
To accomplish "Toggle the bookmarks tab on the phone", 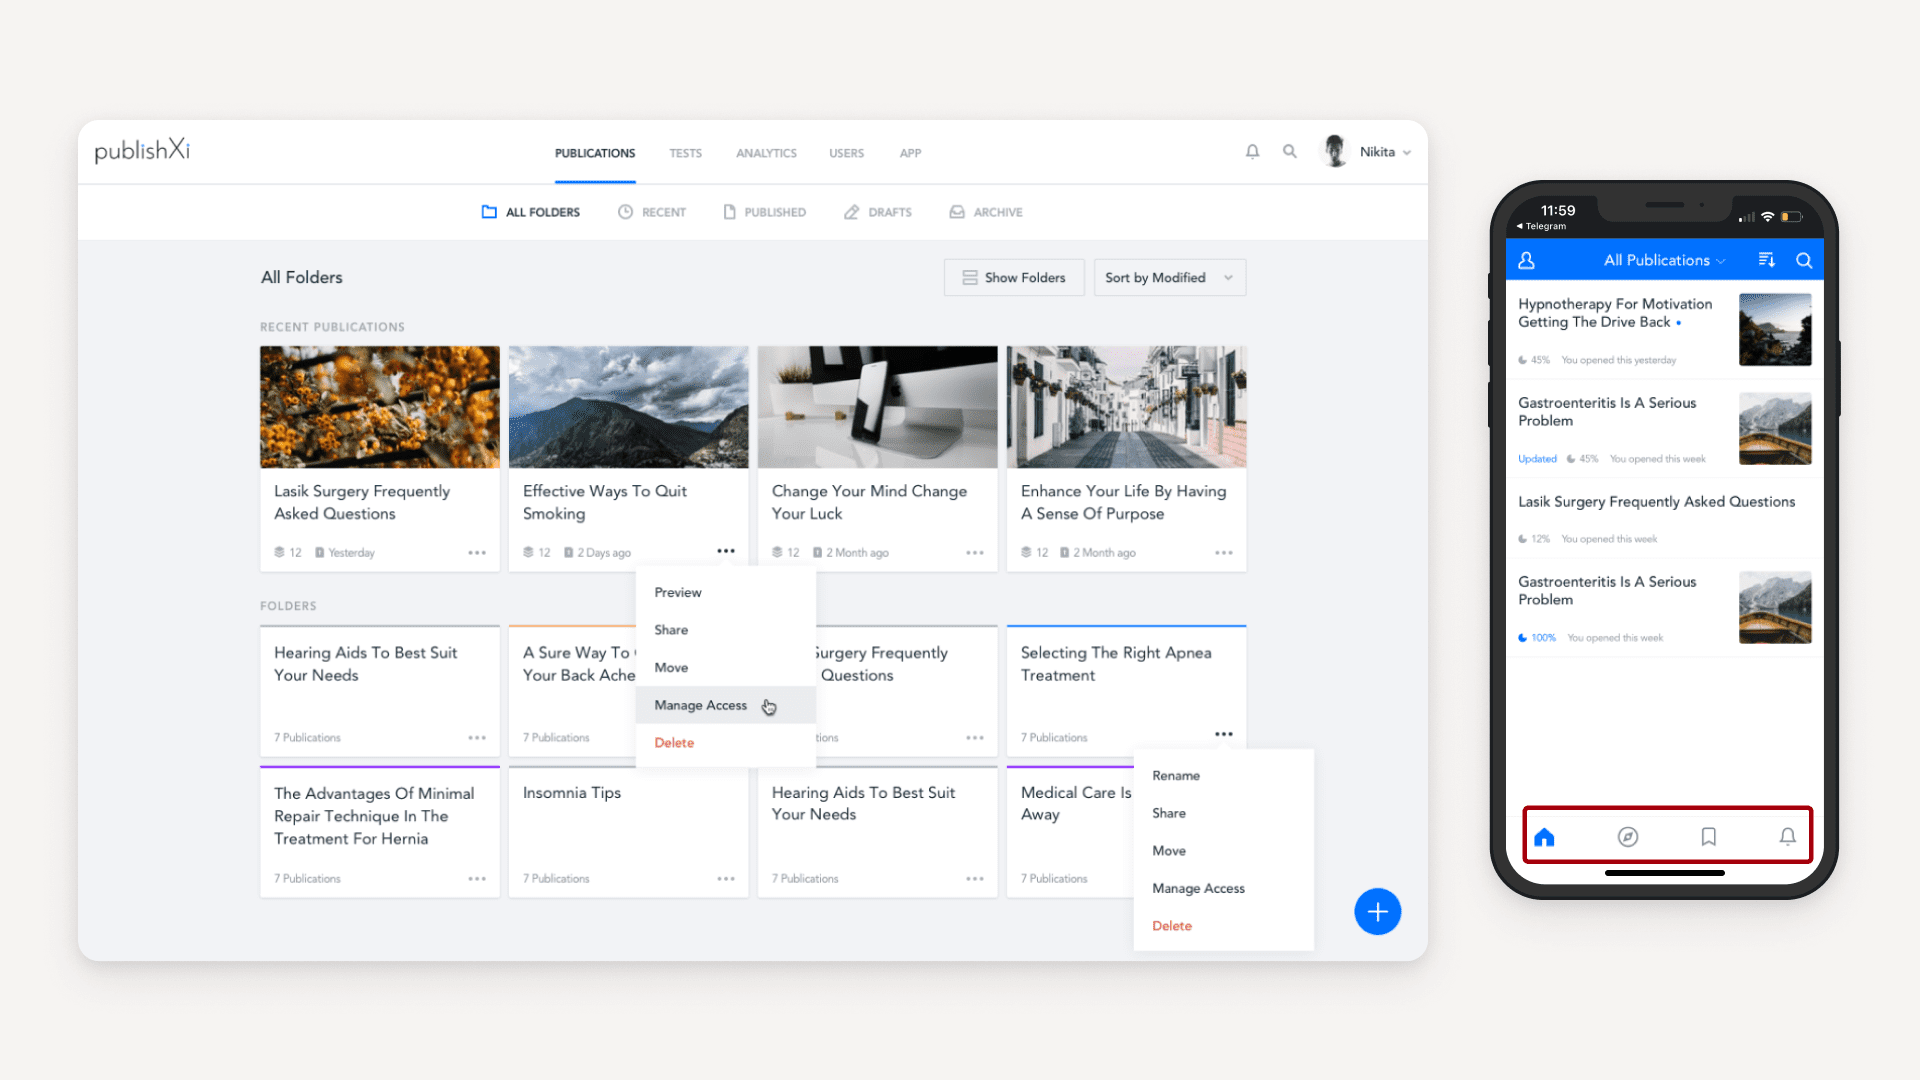I will (x=1708, y=836).
